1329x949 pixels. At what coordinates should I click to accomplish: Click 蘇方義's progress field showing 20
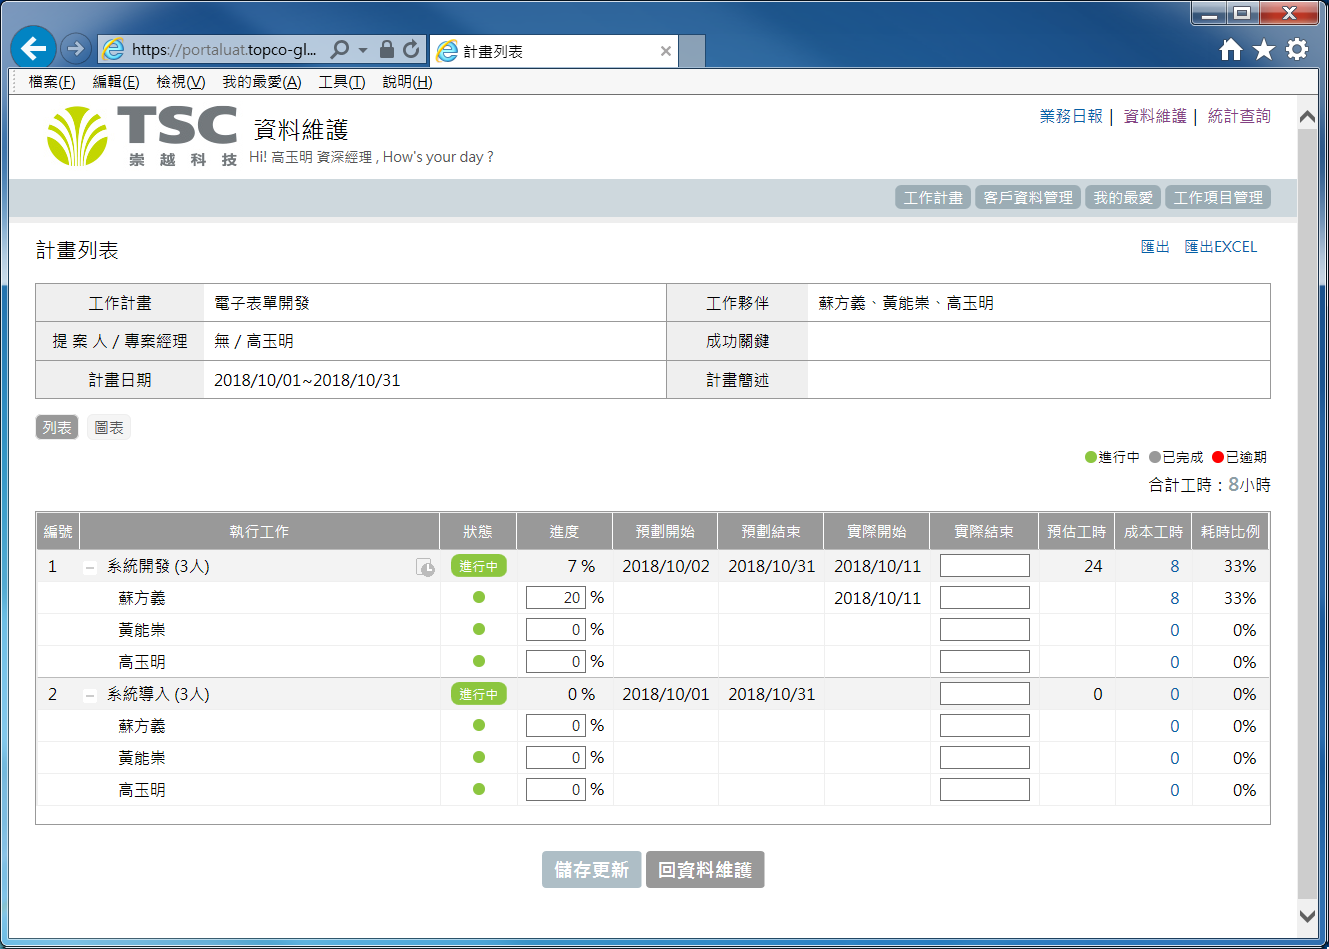555,598
